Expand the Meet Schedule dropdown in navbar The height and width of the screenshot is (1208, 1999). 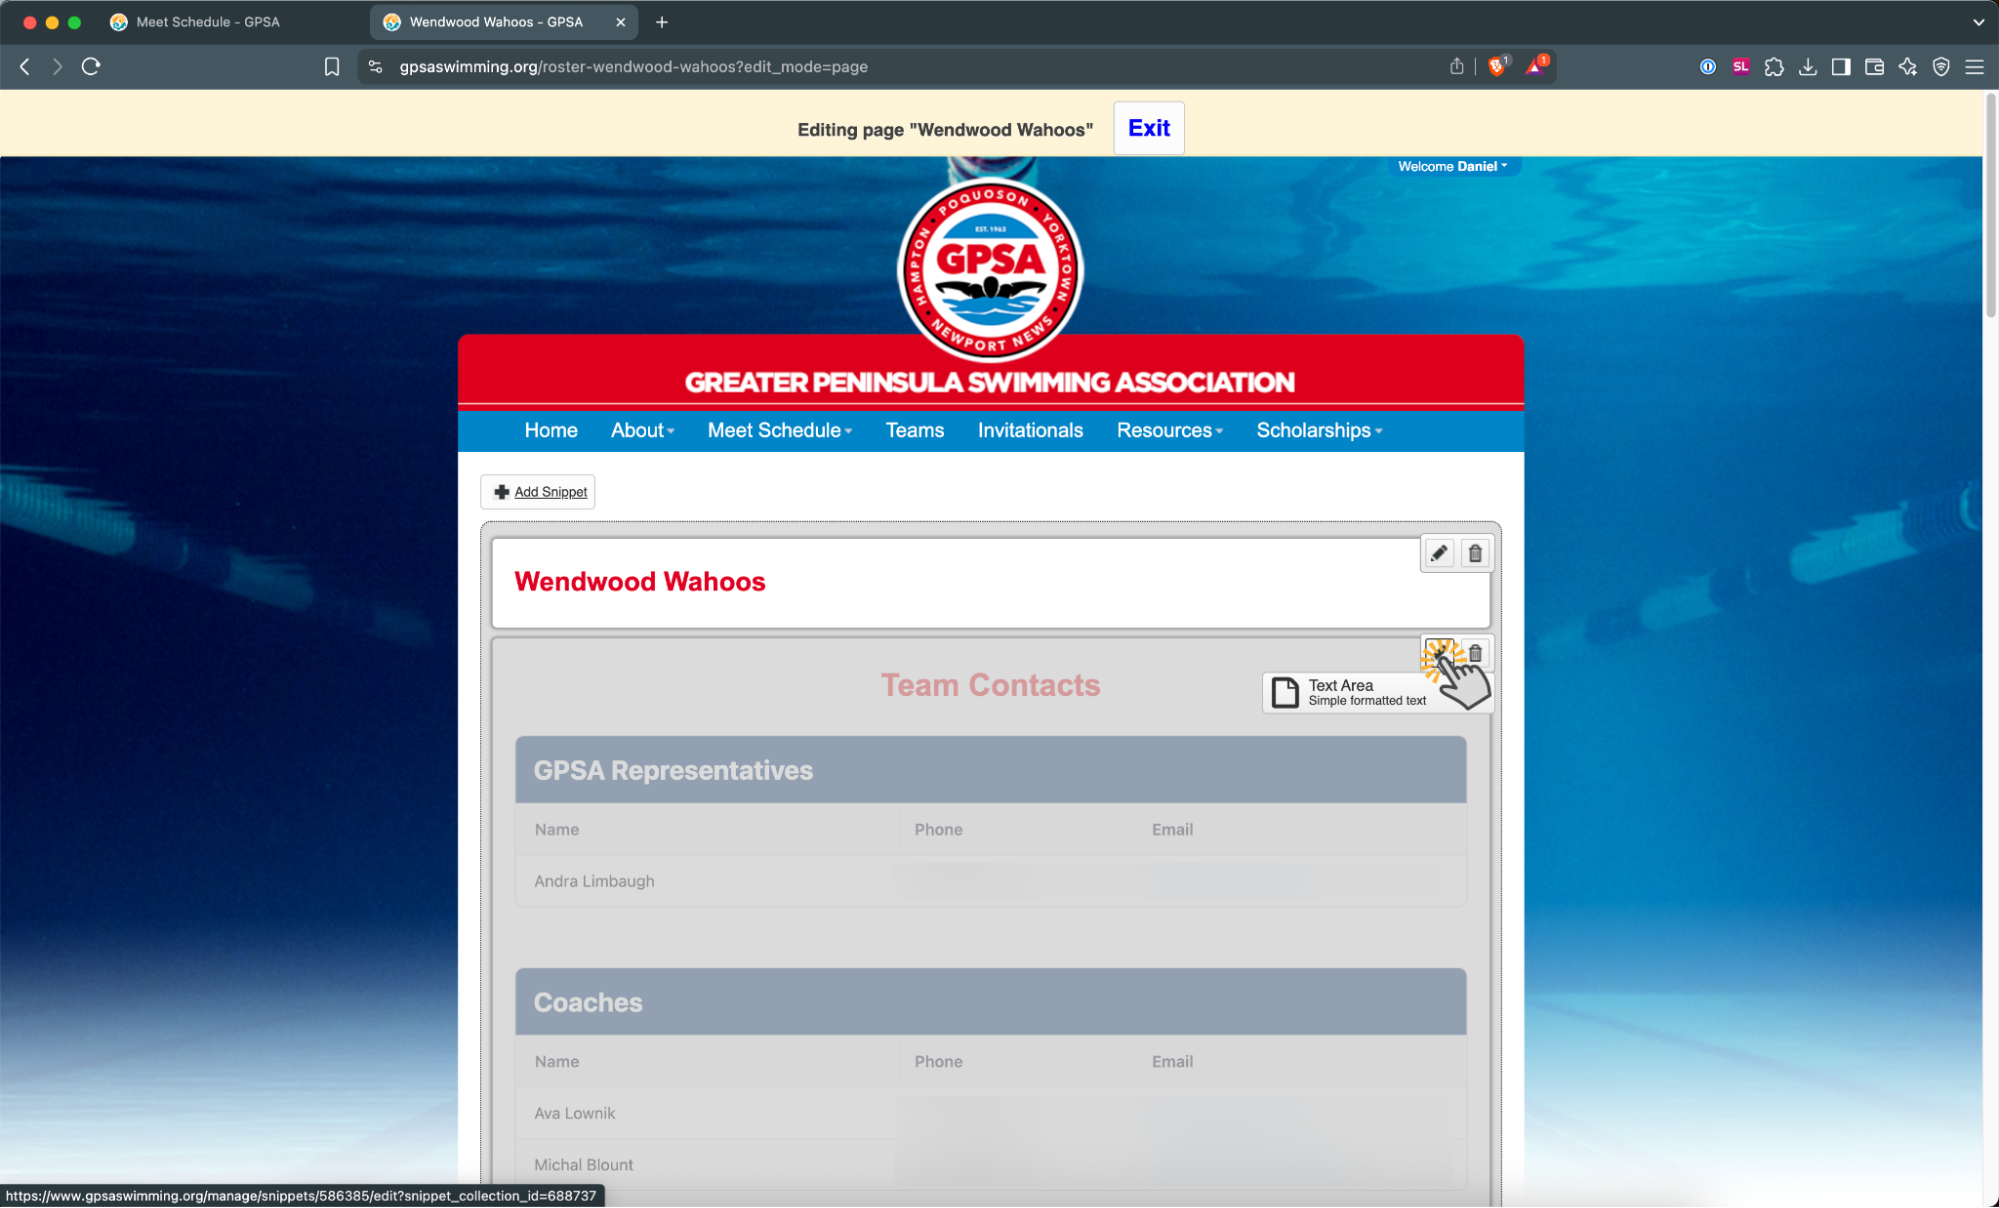[x=779, y=430]
